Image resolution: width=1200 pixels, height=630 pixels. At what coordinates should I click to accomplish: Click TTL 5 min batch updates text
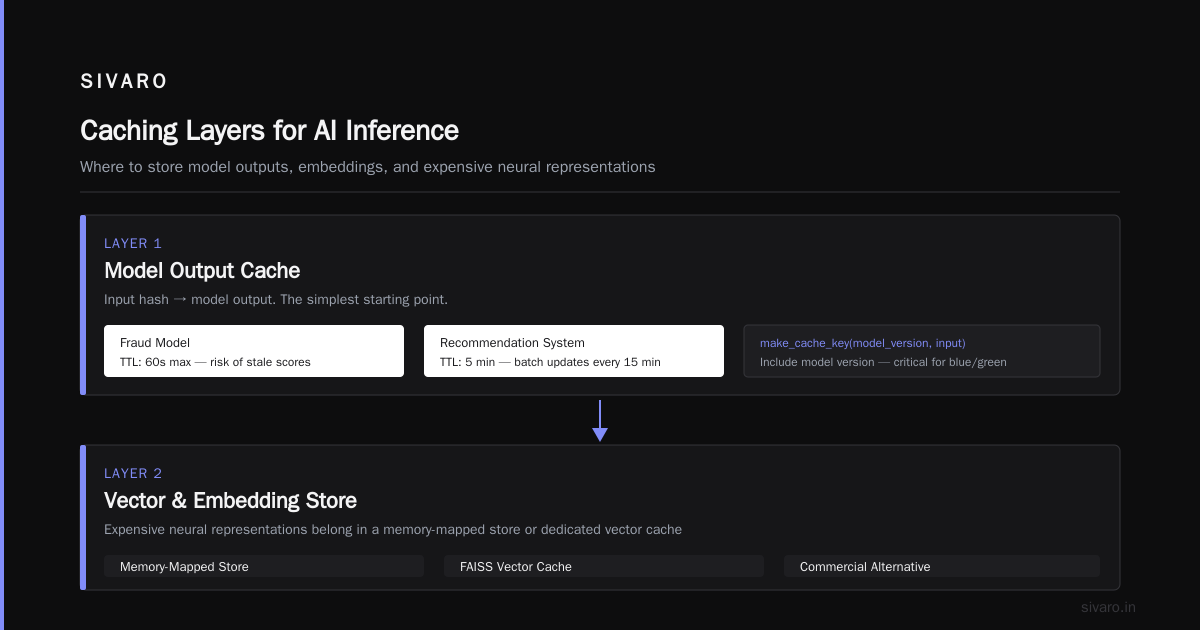point(550,362)
